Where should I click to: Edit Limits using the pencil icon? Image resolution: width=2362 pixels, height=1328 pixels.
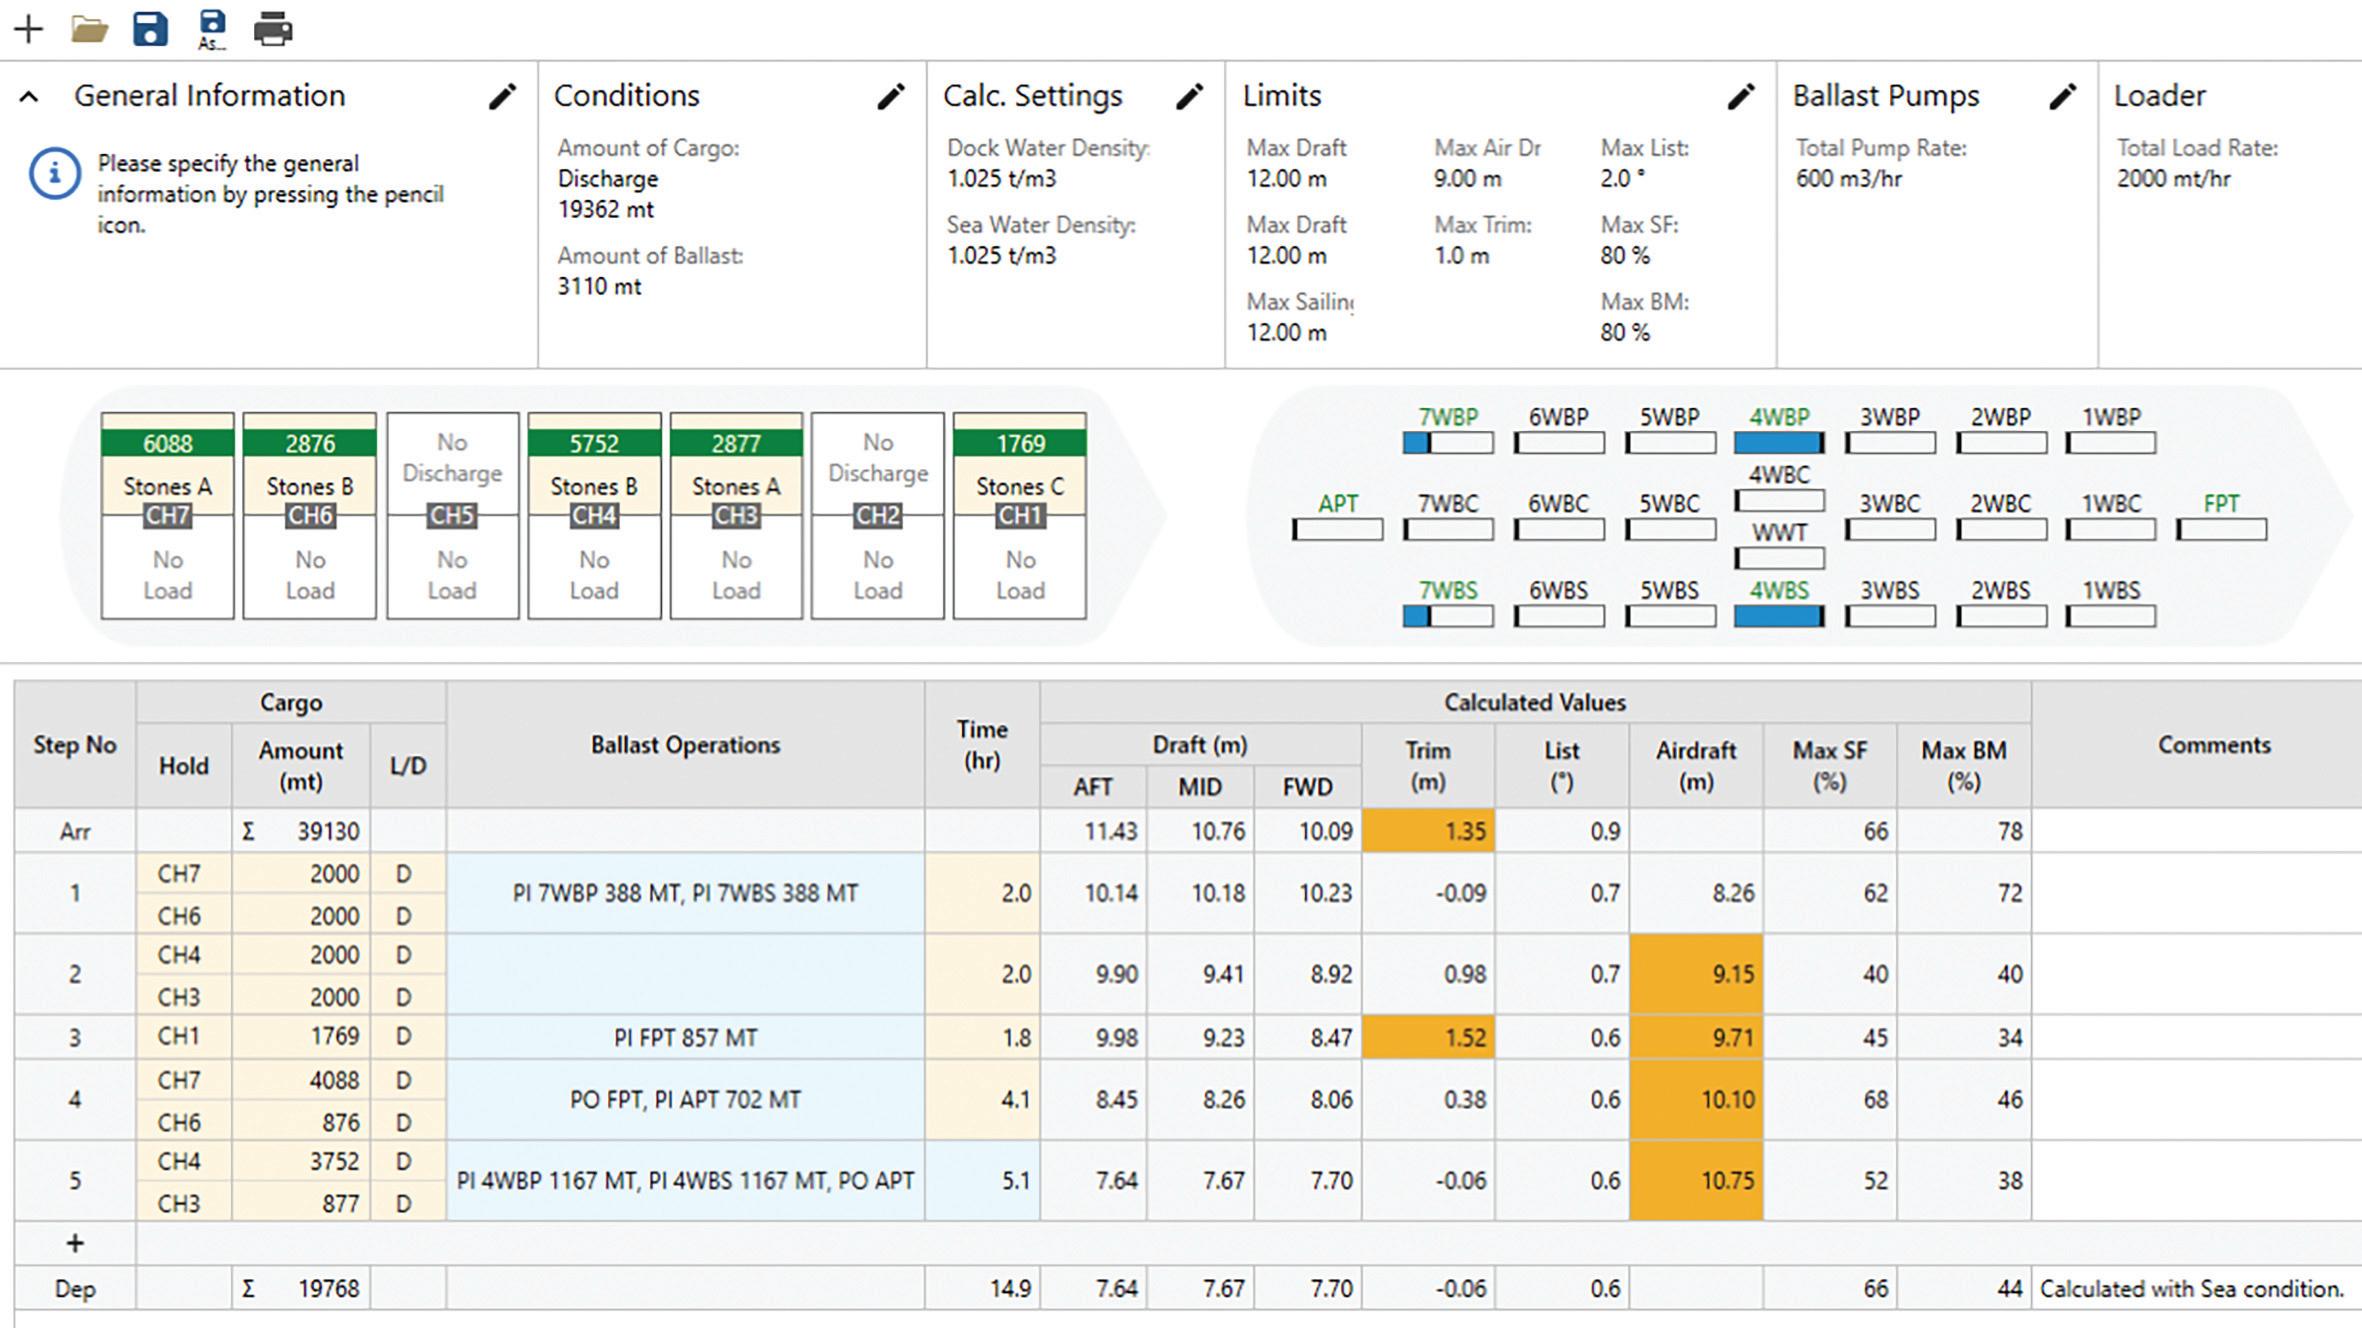tap(1741, 96)
